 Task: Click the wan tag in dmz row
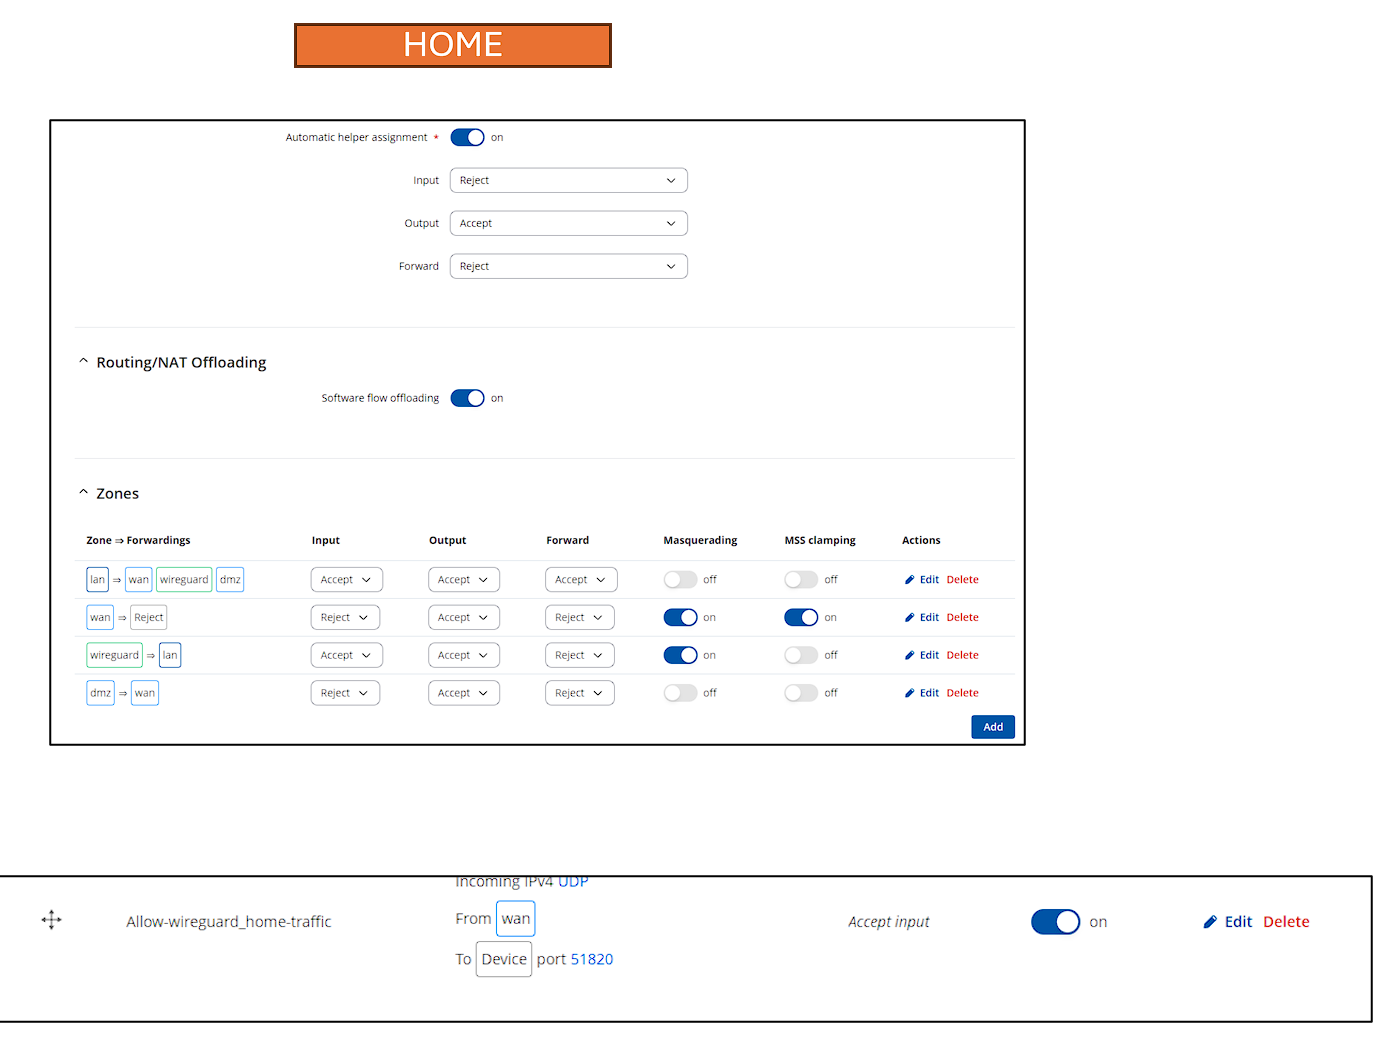145,693
